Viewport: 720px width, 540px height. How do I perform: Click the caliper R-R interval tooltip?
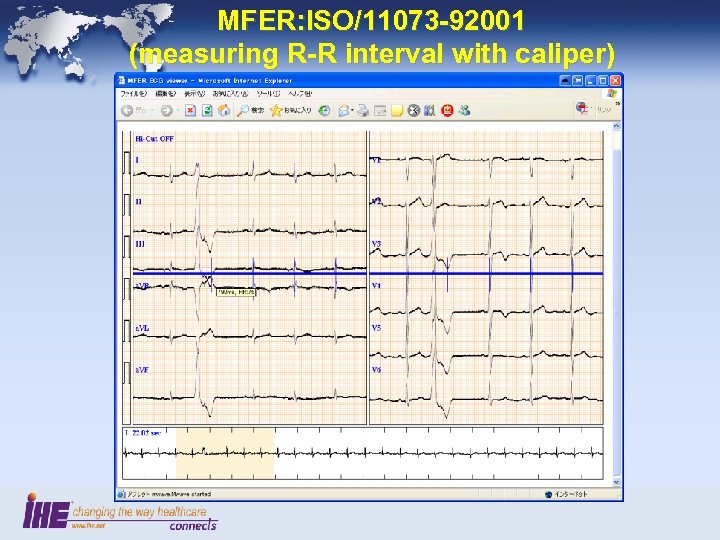point(236,292)
